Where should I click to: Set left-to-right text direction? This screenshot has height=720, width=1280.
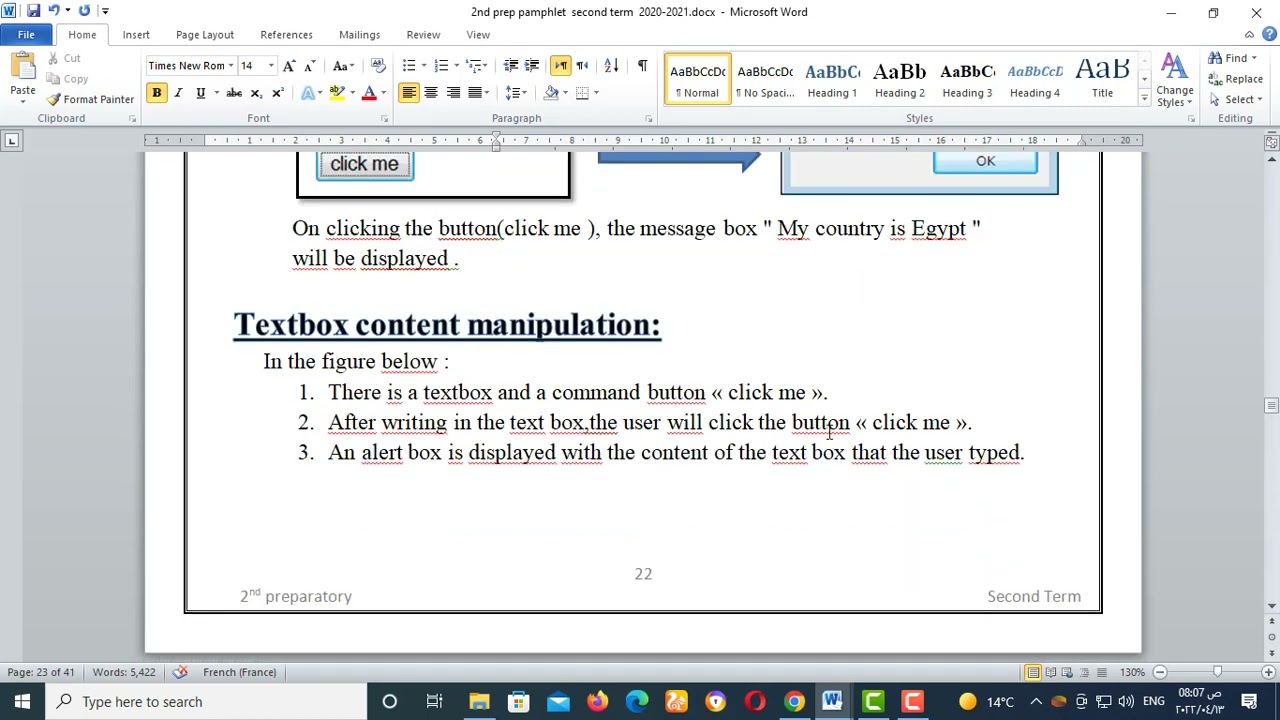[560, 66]
